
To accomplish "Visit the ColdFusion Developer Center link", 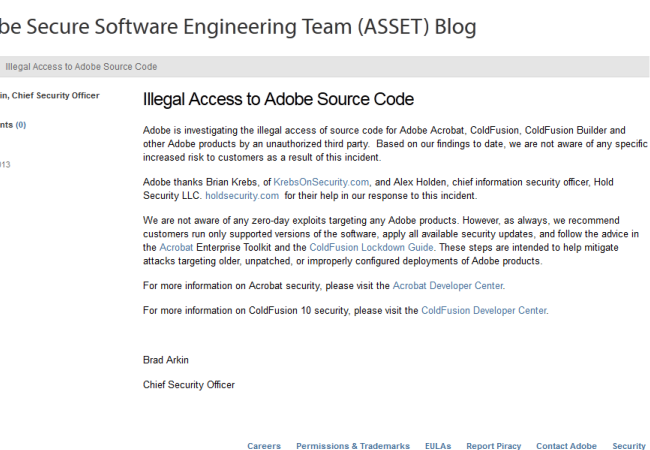I will 484,311.
